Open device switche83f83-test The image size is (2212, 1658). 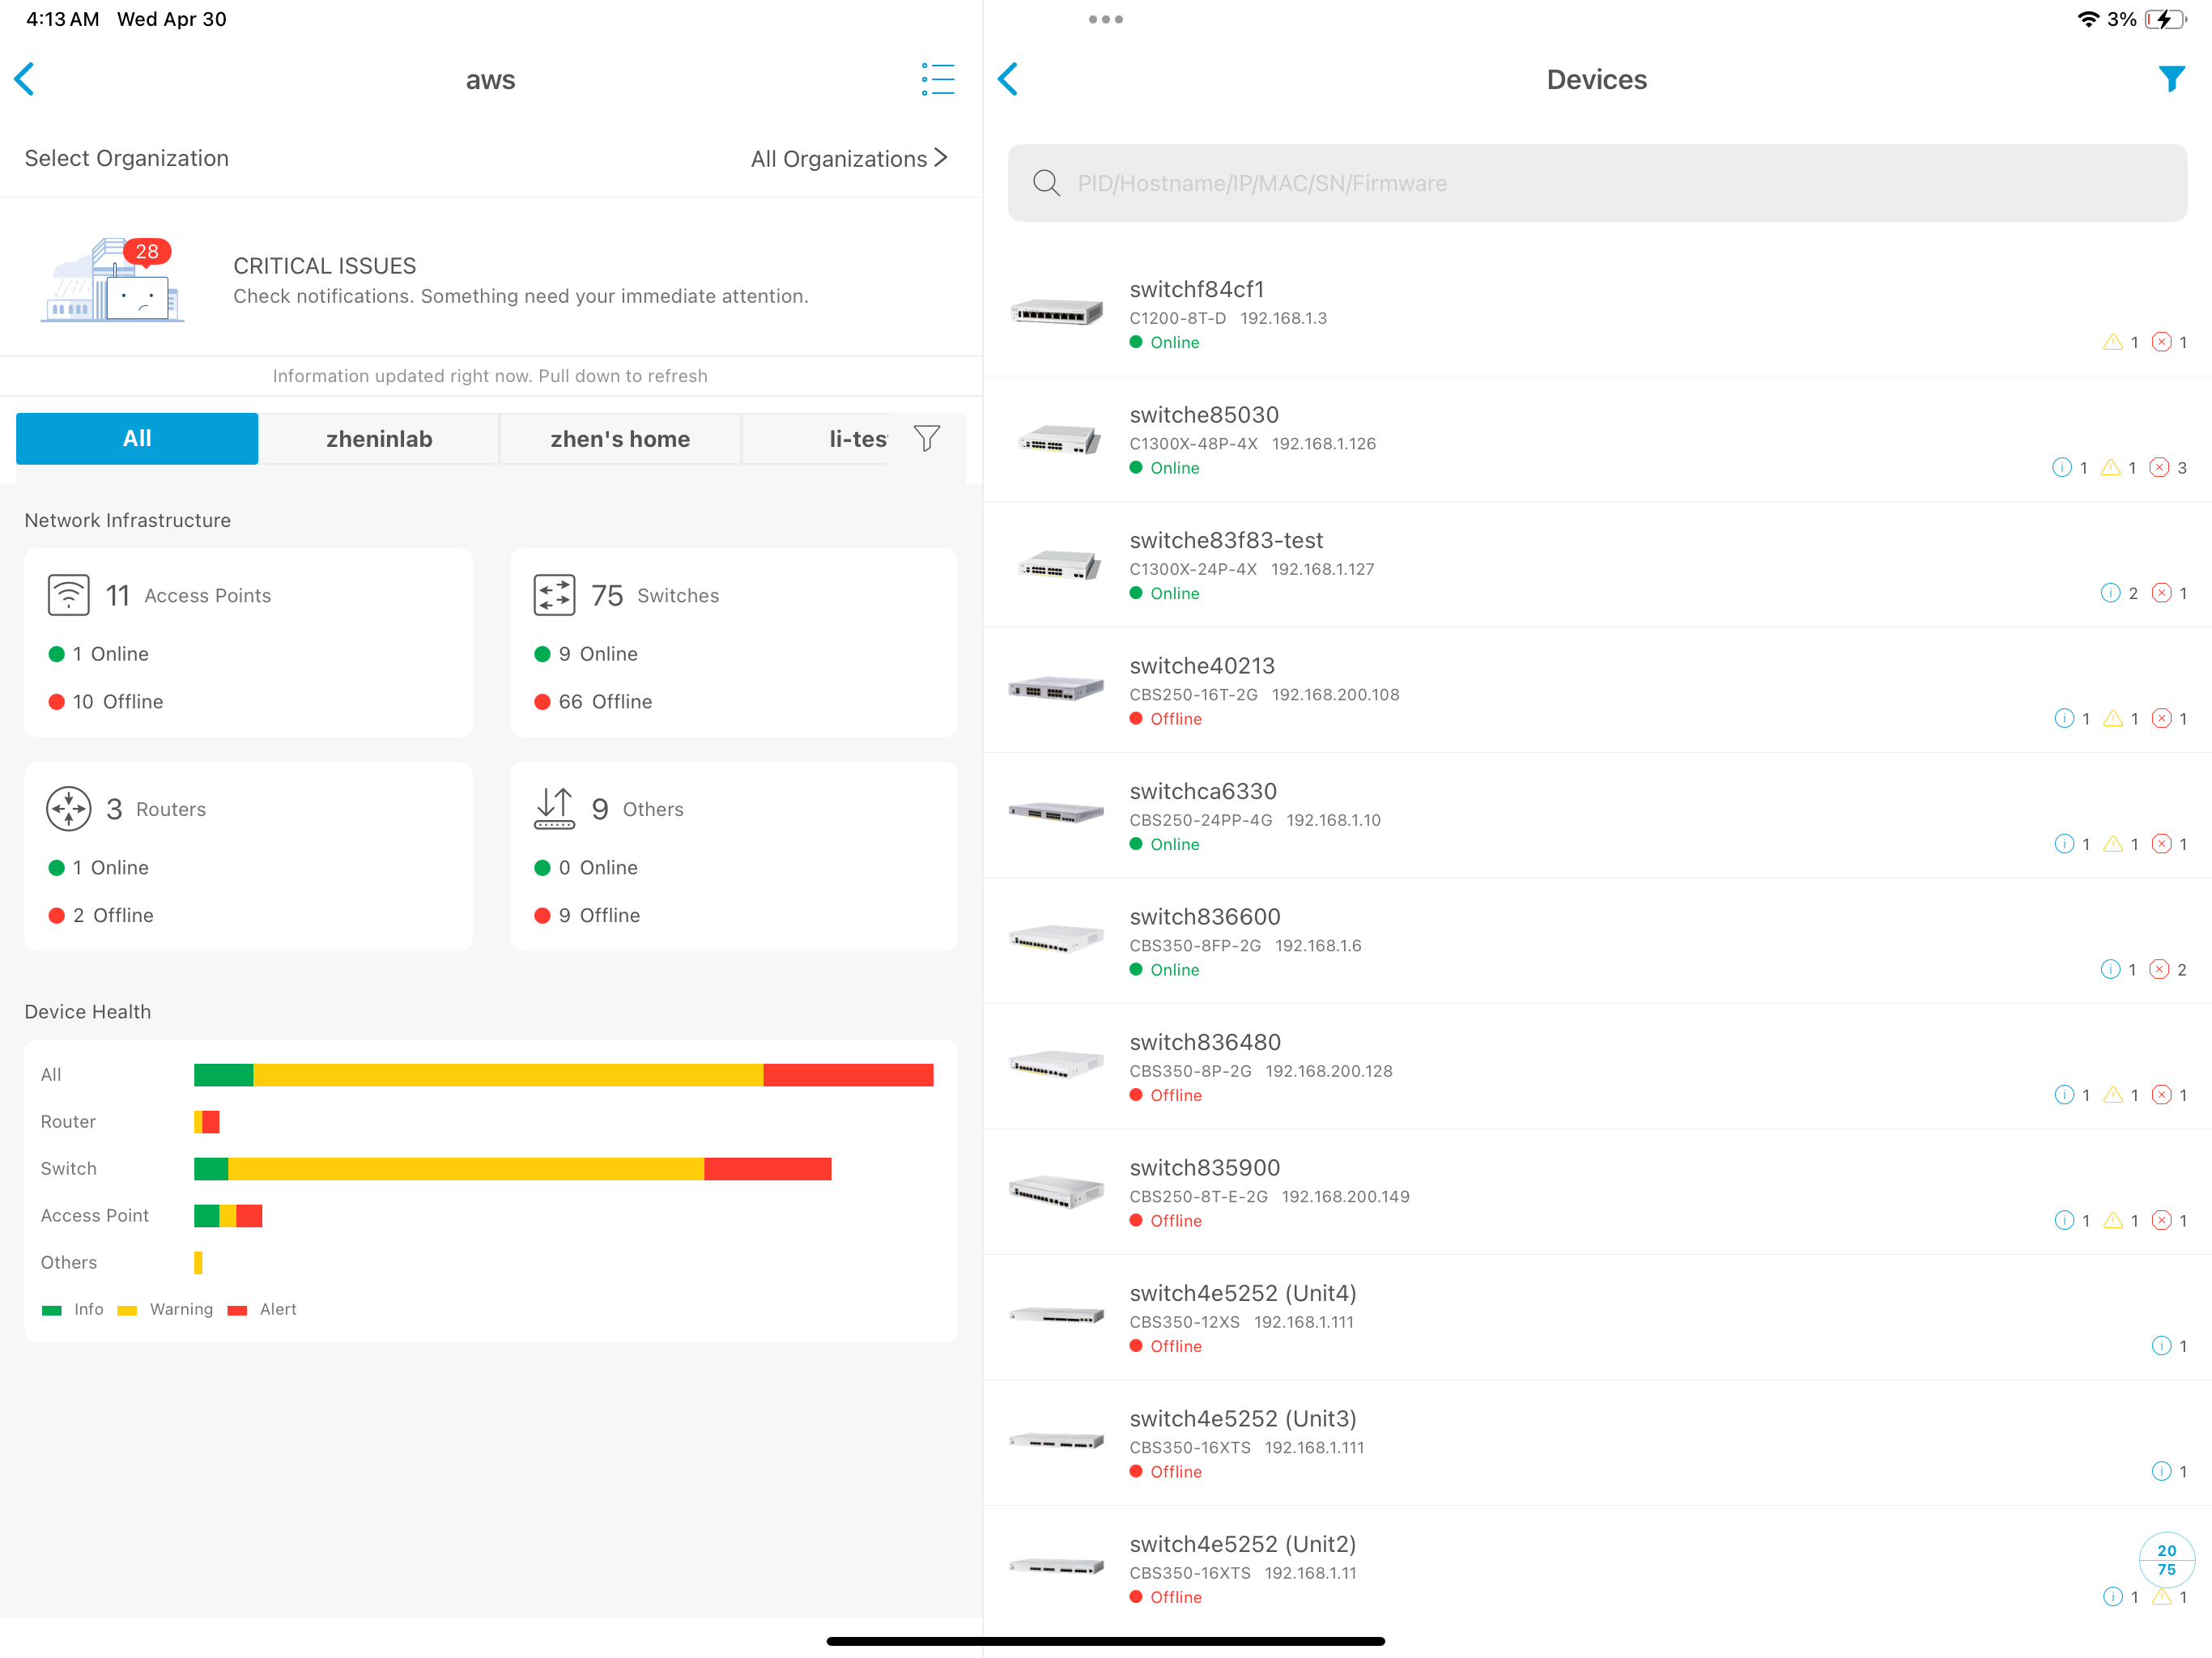click(1597, 565)
